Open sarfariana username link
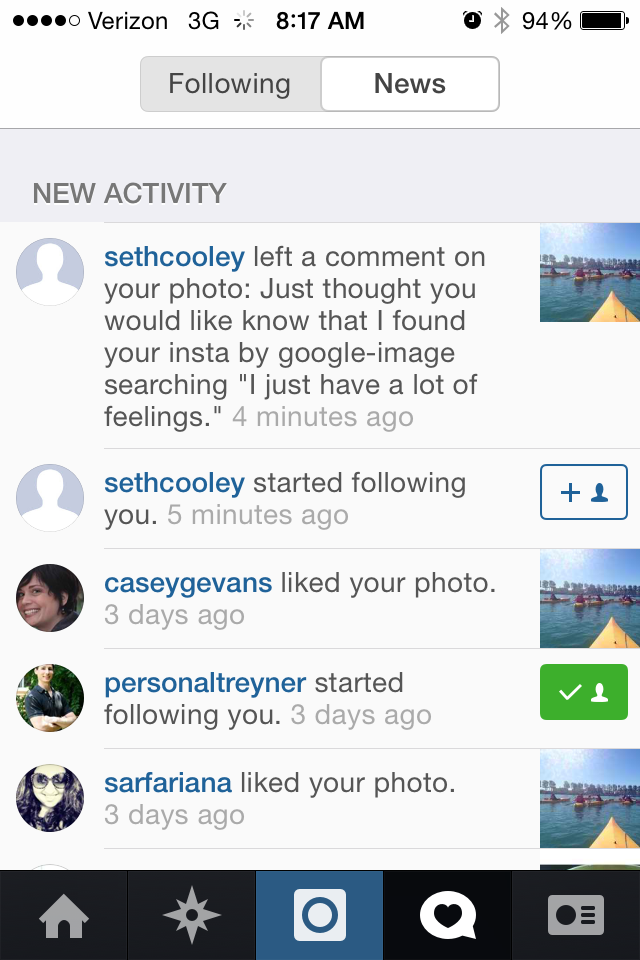The height and width of the screenshot is (960, 640). (x=168, y=782)
